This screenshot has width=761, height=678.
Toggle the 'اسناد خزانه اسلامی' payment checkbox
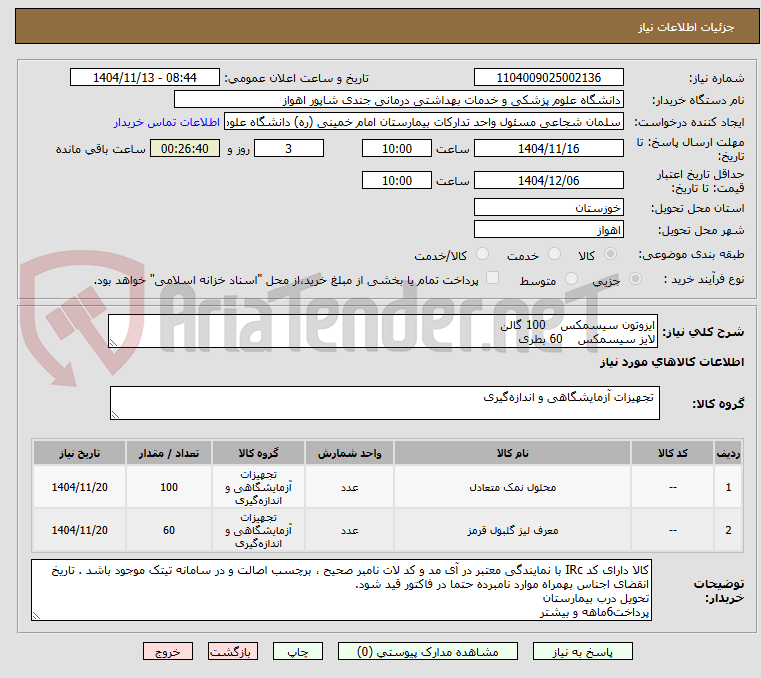(x=493, y=278)
